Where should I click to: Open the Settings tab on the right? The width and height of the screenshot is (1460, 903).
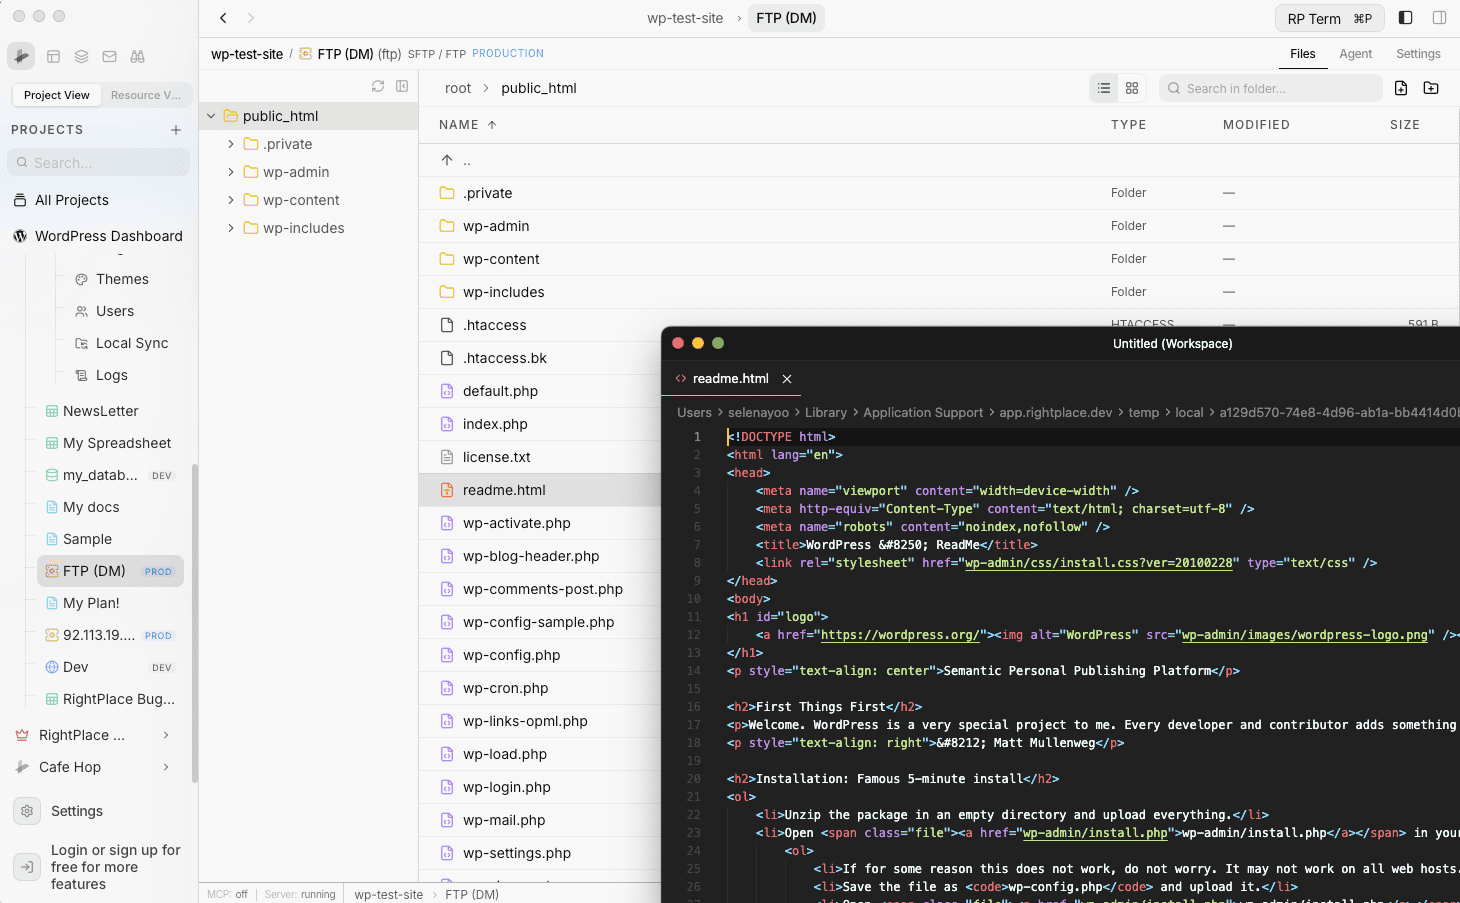pyautogui.click(x=1418, y=54)
